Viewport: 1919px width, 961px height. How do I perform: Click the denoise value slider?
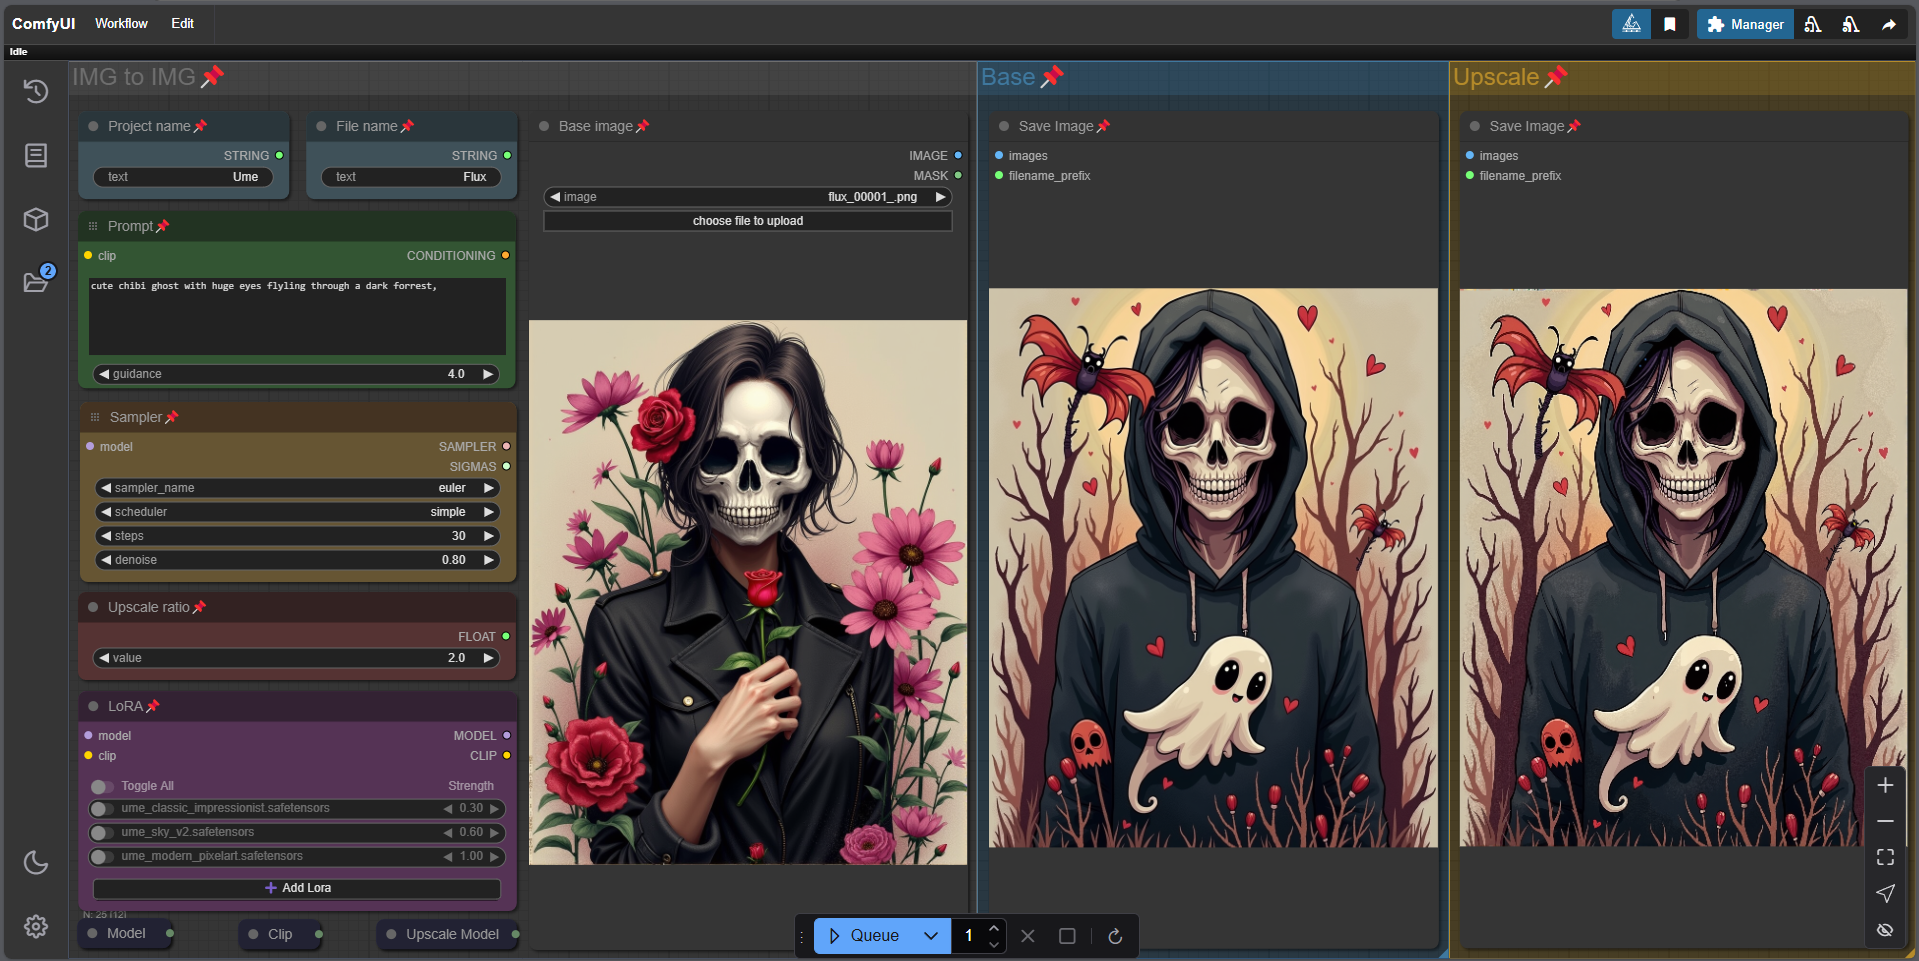pos(297,560)
